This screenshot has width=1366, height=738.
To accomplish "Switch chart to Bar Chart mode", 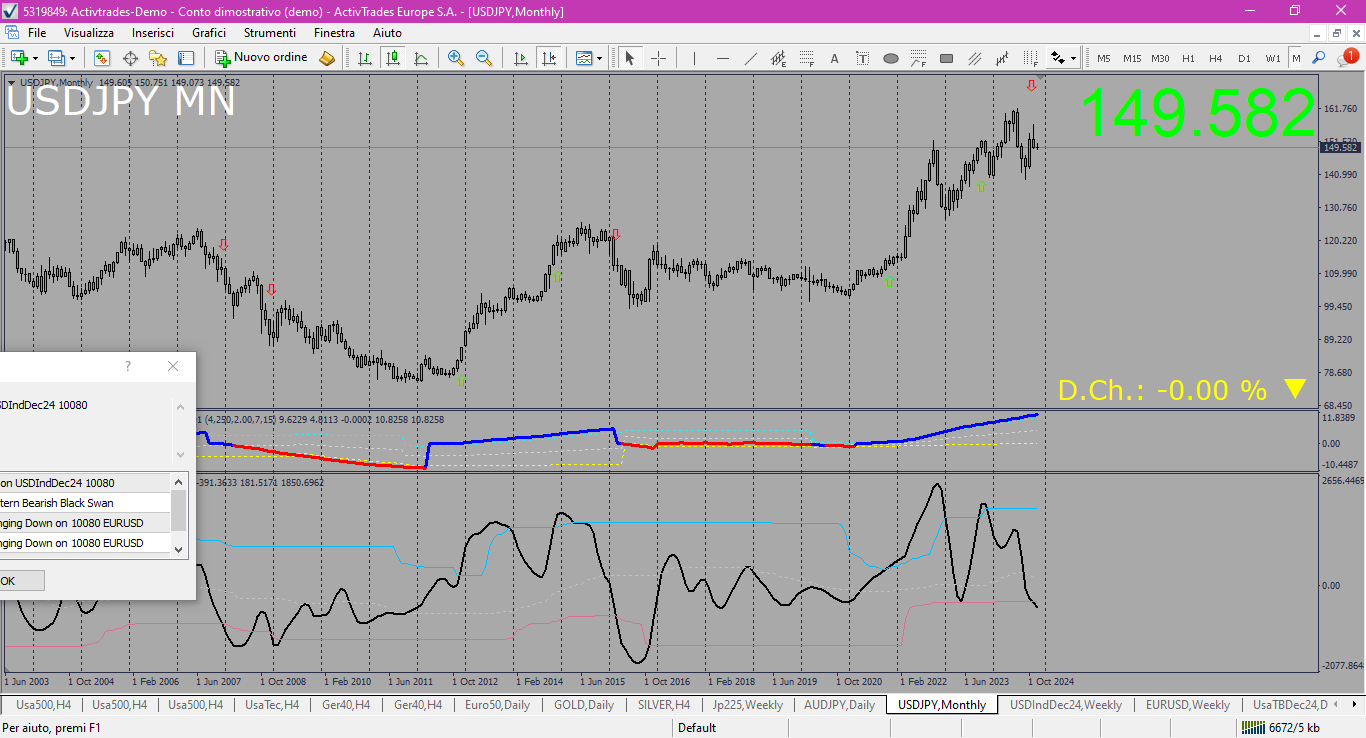I will point(365,58).
